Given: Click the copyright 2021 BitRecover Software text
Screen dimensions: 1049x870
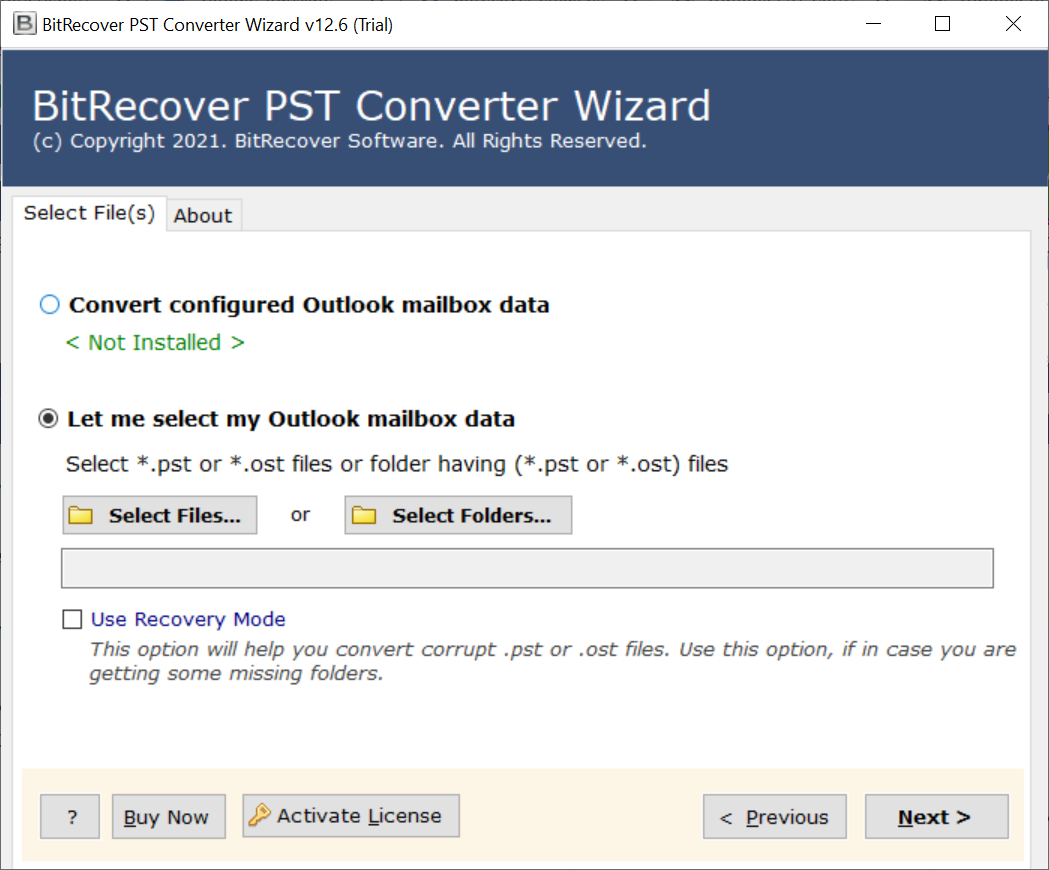Looking at the screenshot, I should (x=340, y=141).
